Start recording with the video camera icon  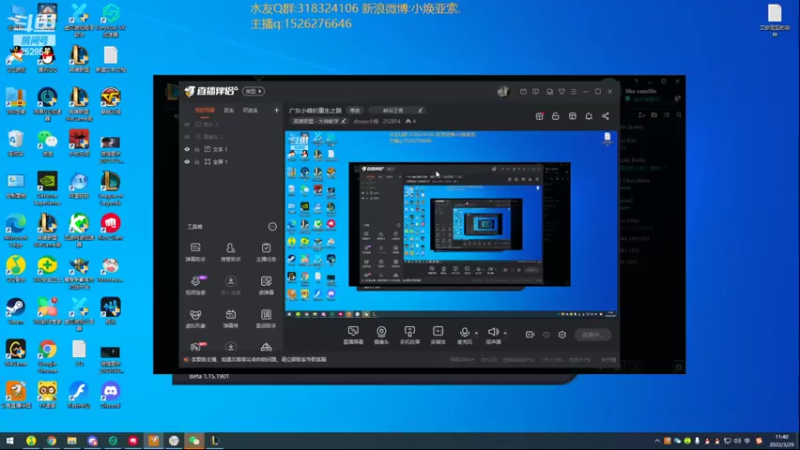click(x=530, y=335)
